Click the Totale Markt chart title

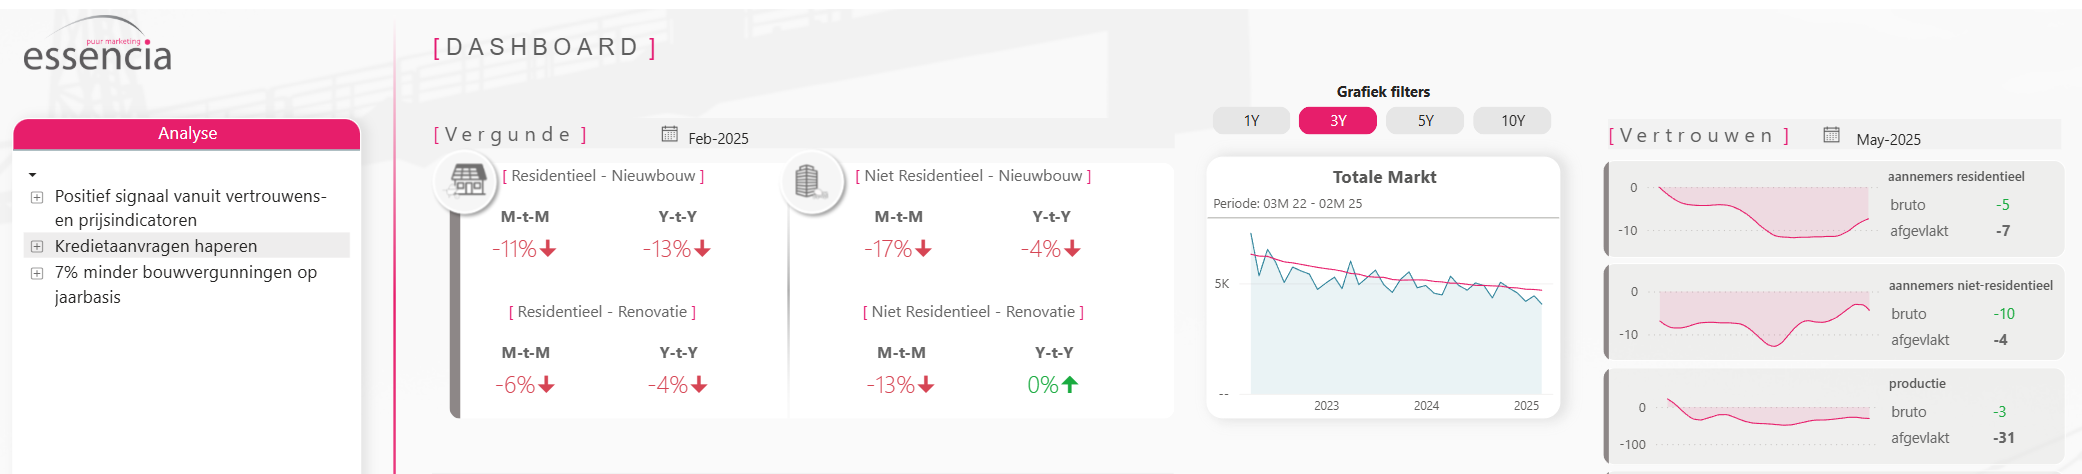pos(1384,177)
